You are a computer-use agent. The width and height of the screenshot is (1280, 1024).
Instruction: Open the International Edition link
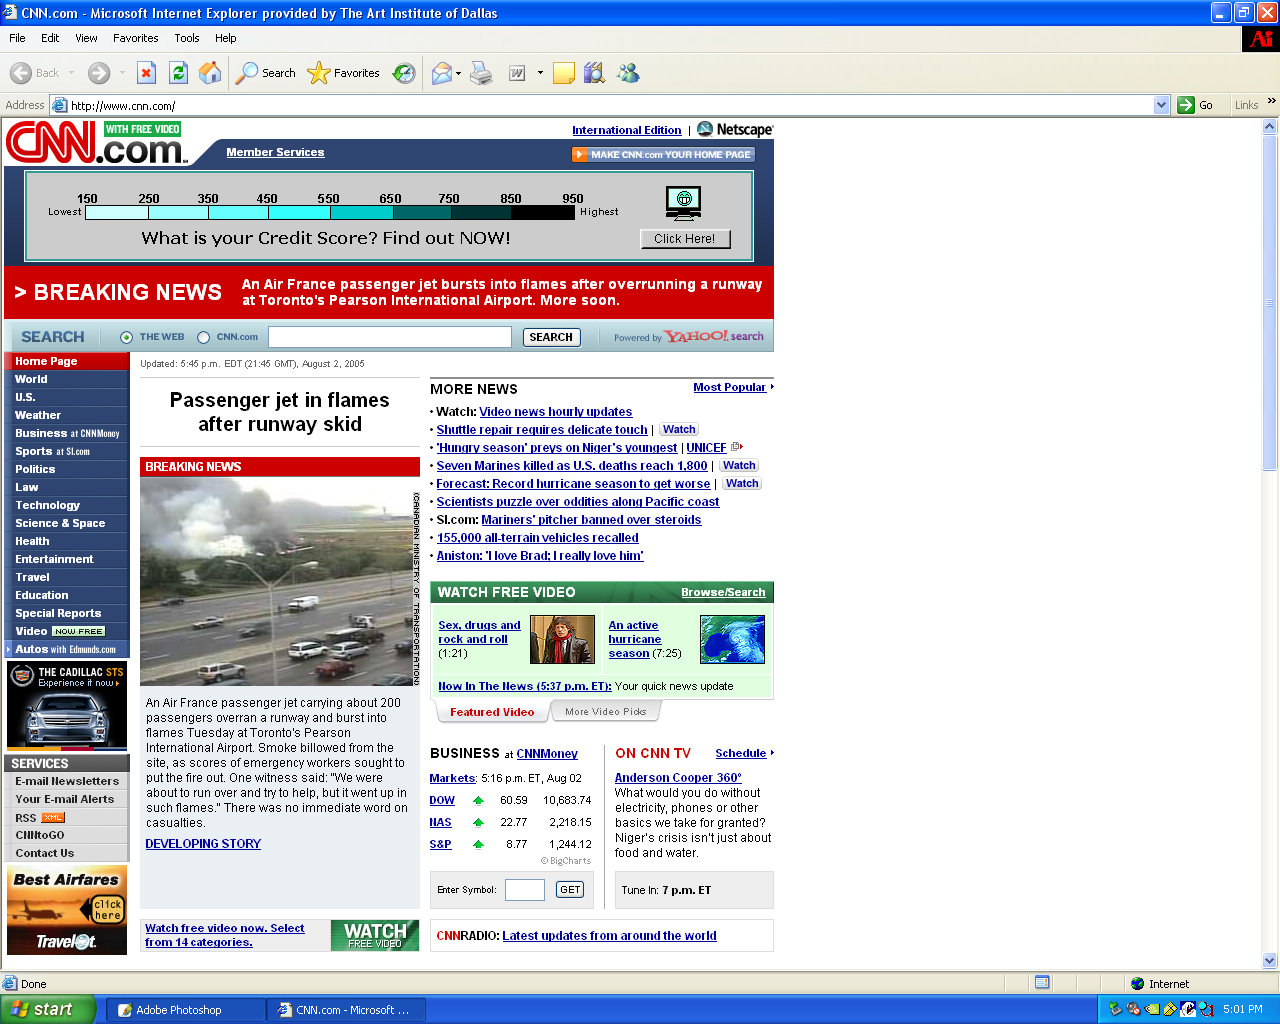coord(627,130)
